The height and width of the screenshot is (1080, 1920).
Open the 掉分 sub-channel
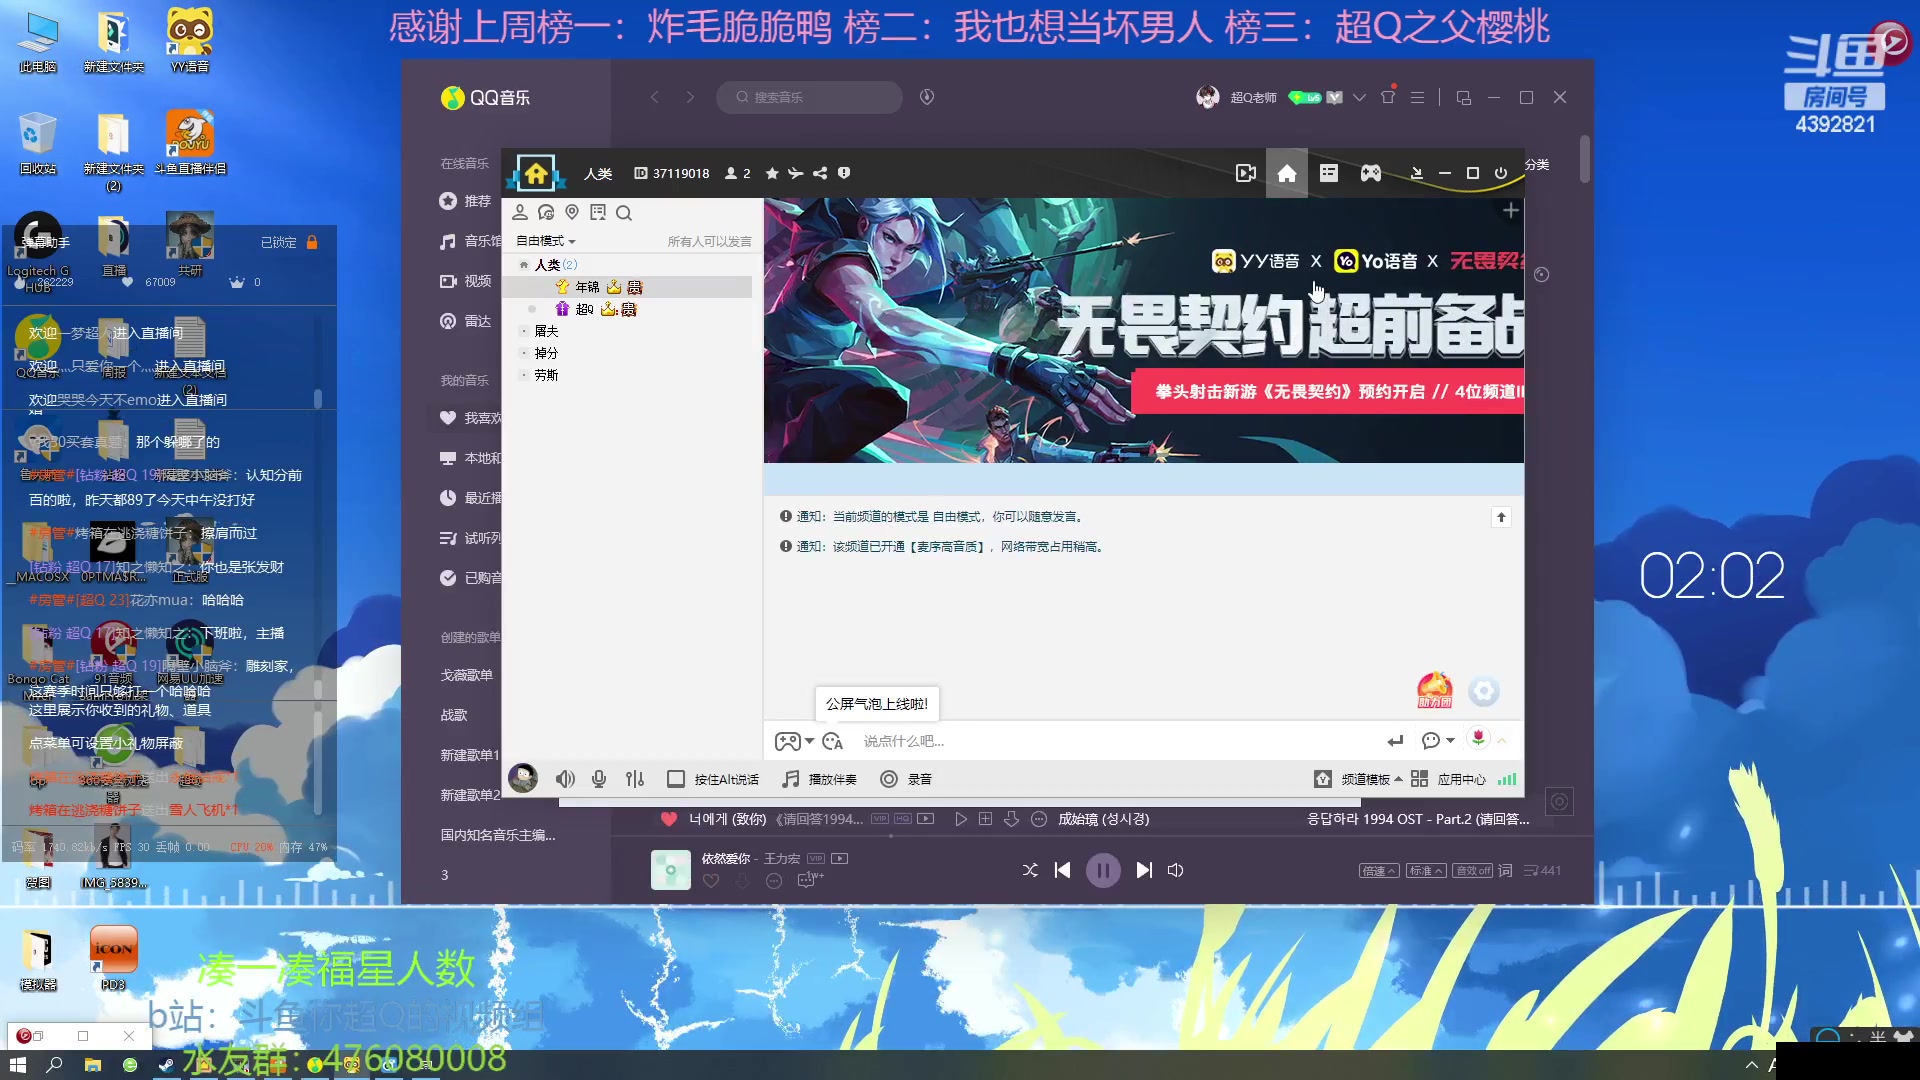(x=546, y=353)
